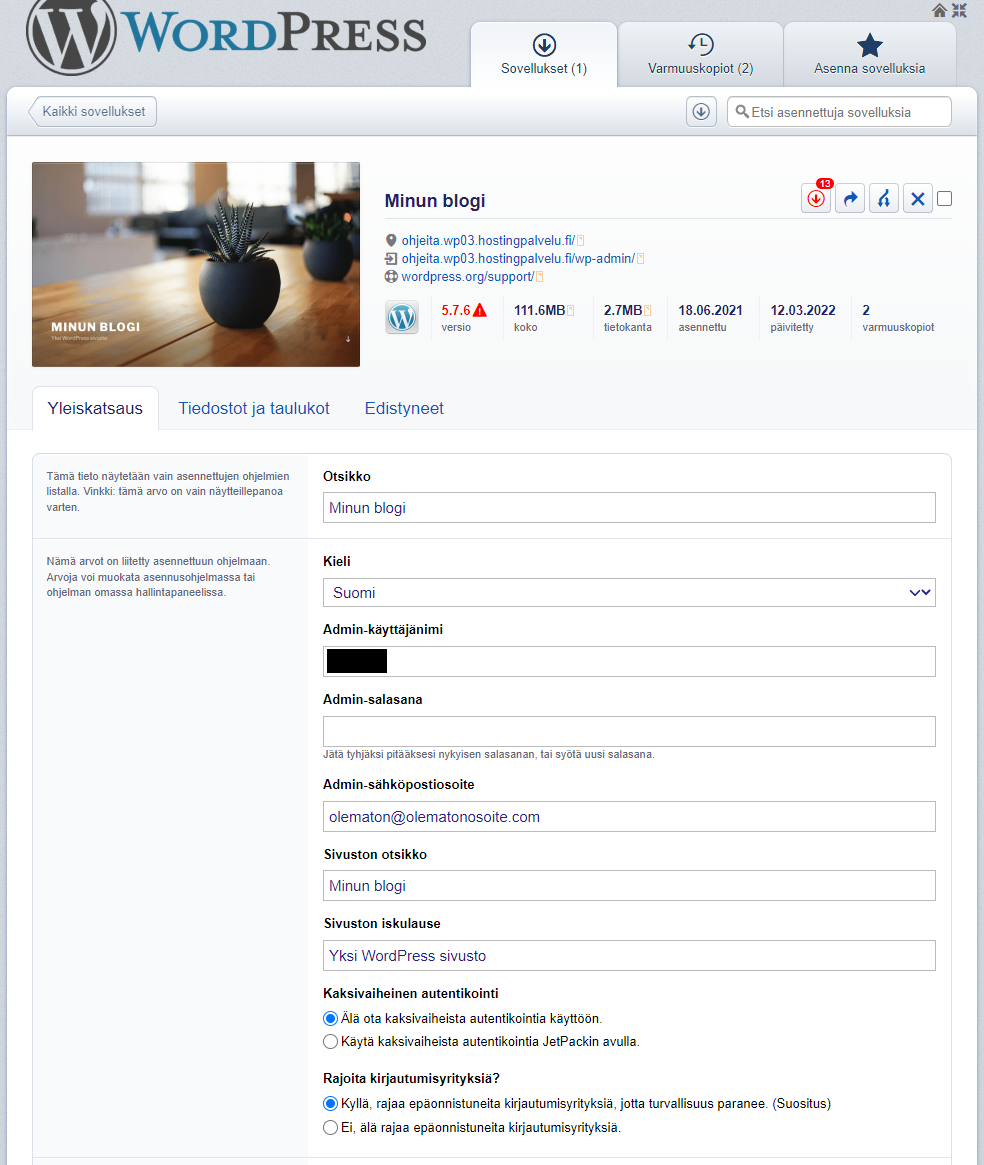
Task: Select 'Ei, älä rajaa epäonnistuneita kirjautumisyrityksiä'
Action: click(331, 1127)
